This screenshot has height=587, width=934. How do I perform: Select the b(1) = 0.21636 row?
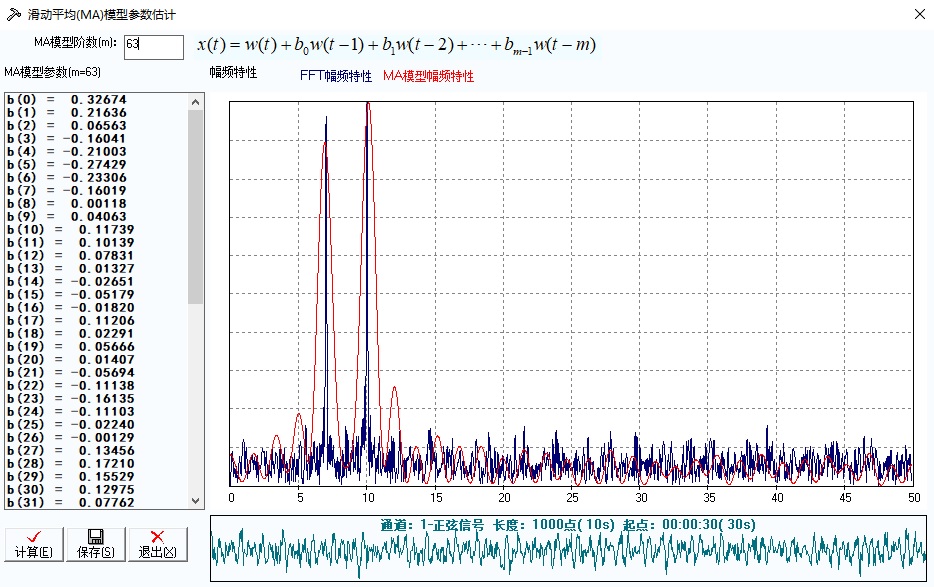click(x=96, y=113)
